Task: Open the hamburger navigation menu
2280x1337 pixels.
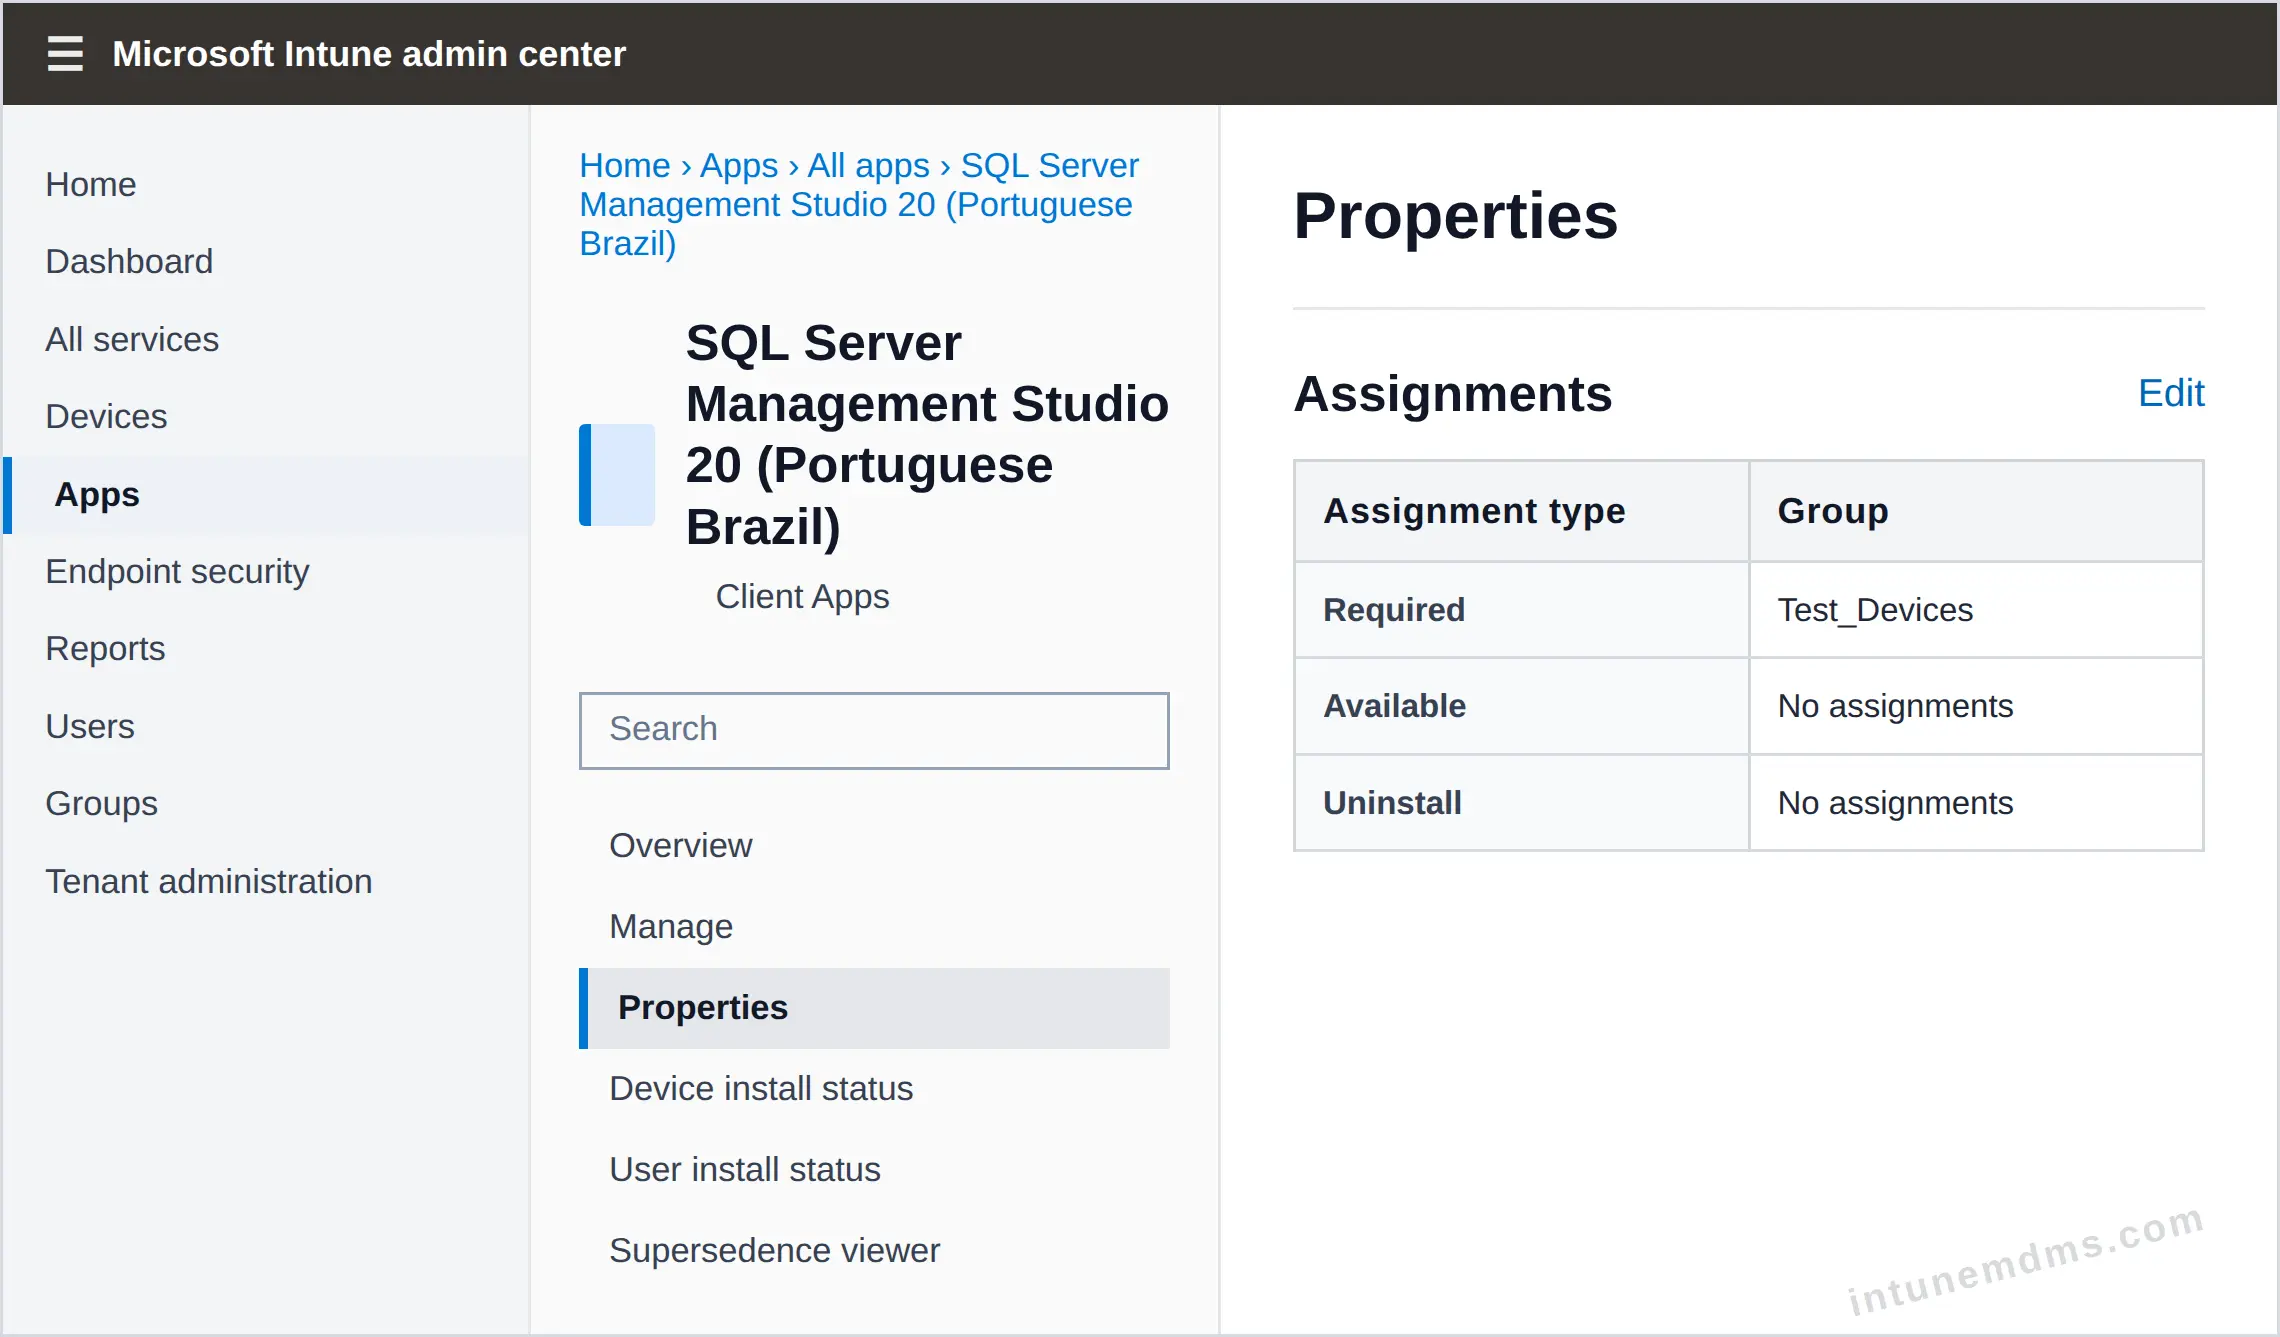Action: 65,54
